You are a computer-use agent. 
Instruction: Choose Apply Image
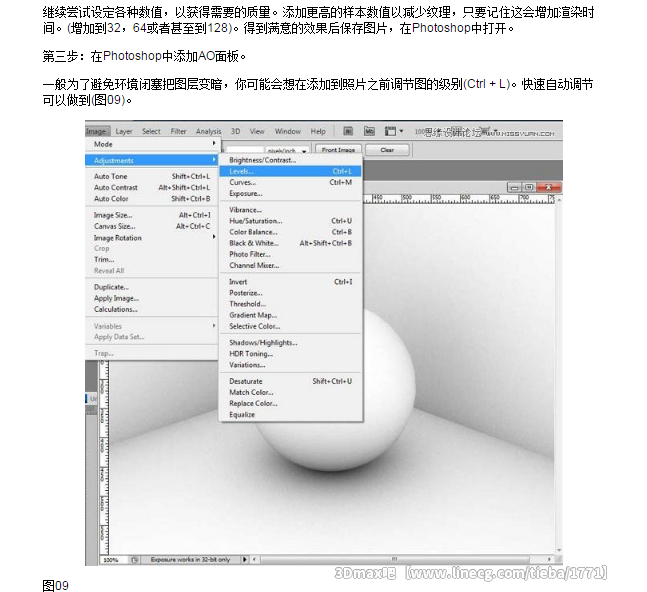pyautogui.click(x=151, y=298)
